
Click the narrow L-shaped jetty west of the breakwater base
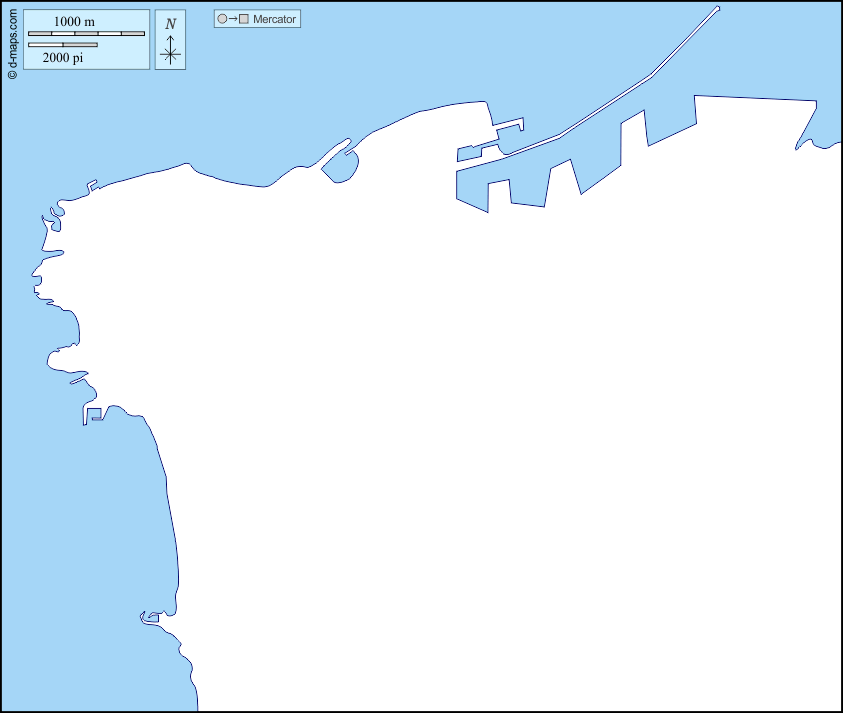508,127
